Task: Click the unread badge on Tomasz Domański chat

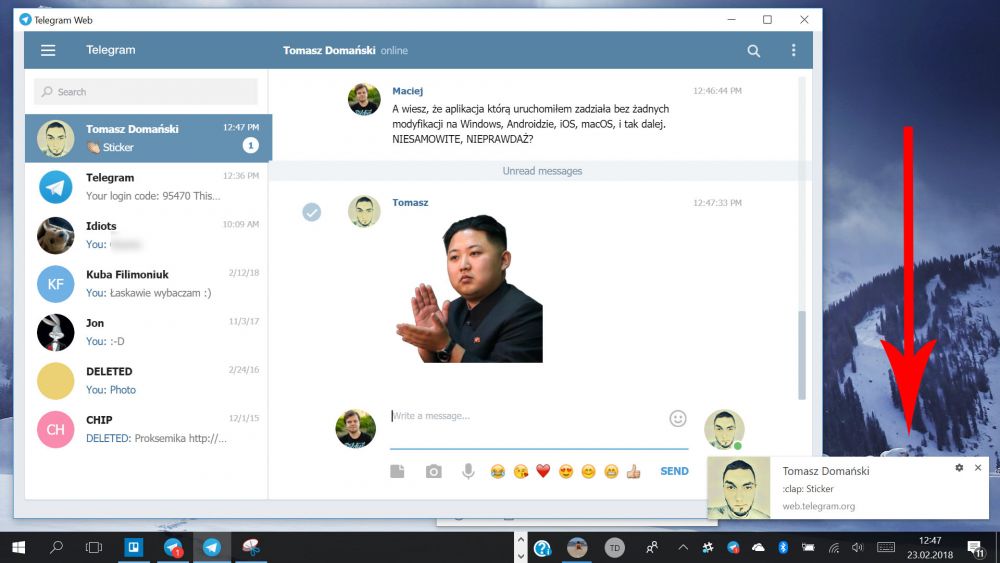Action: point(251,146)
